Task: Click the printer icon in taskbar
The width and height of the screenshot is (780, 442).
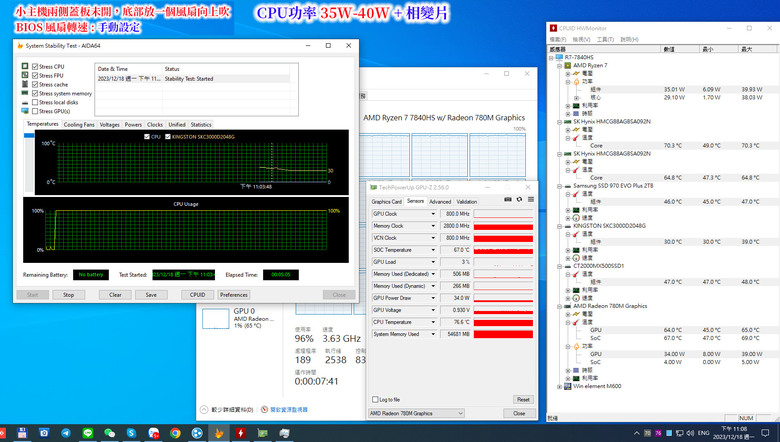Action: tap(285, 433)
